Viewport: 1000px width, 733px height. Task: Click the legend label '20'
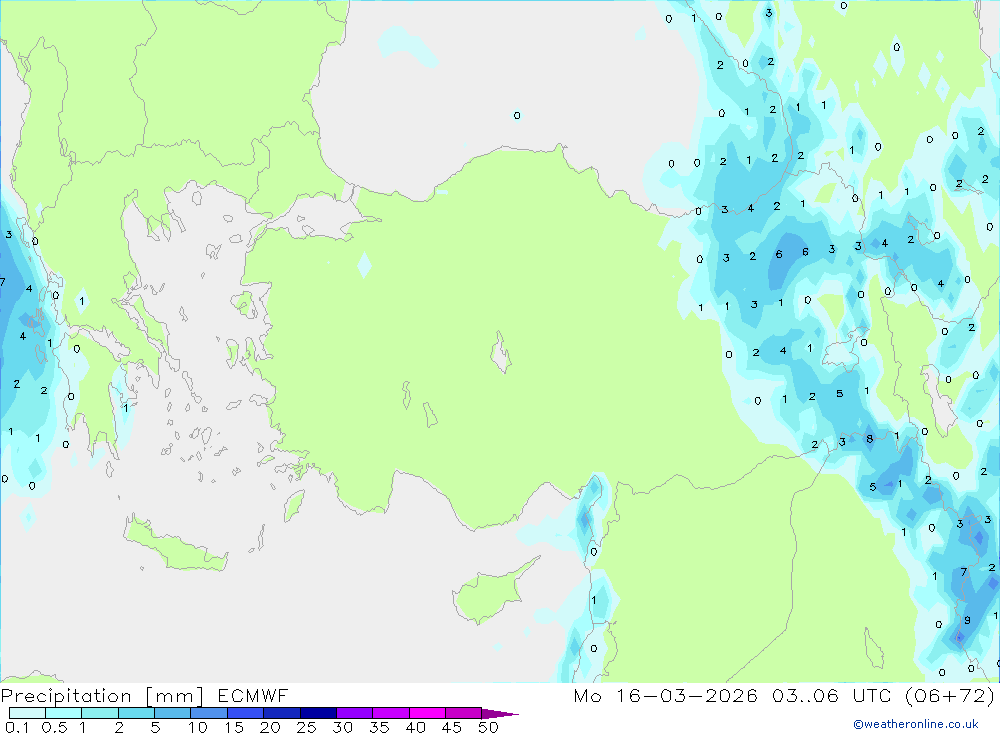(270, 727)
